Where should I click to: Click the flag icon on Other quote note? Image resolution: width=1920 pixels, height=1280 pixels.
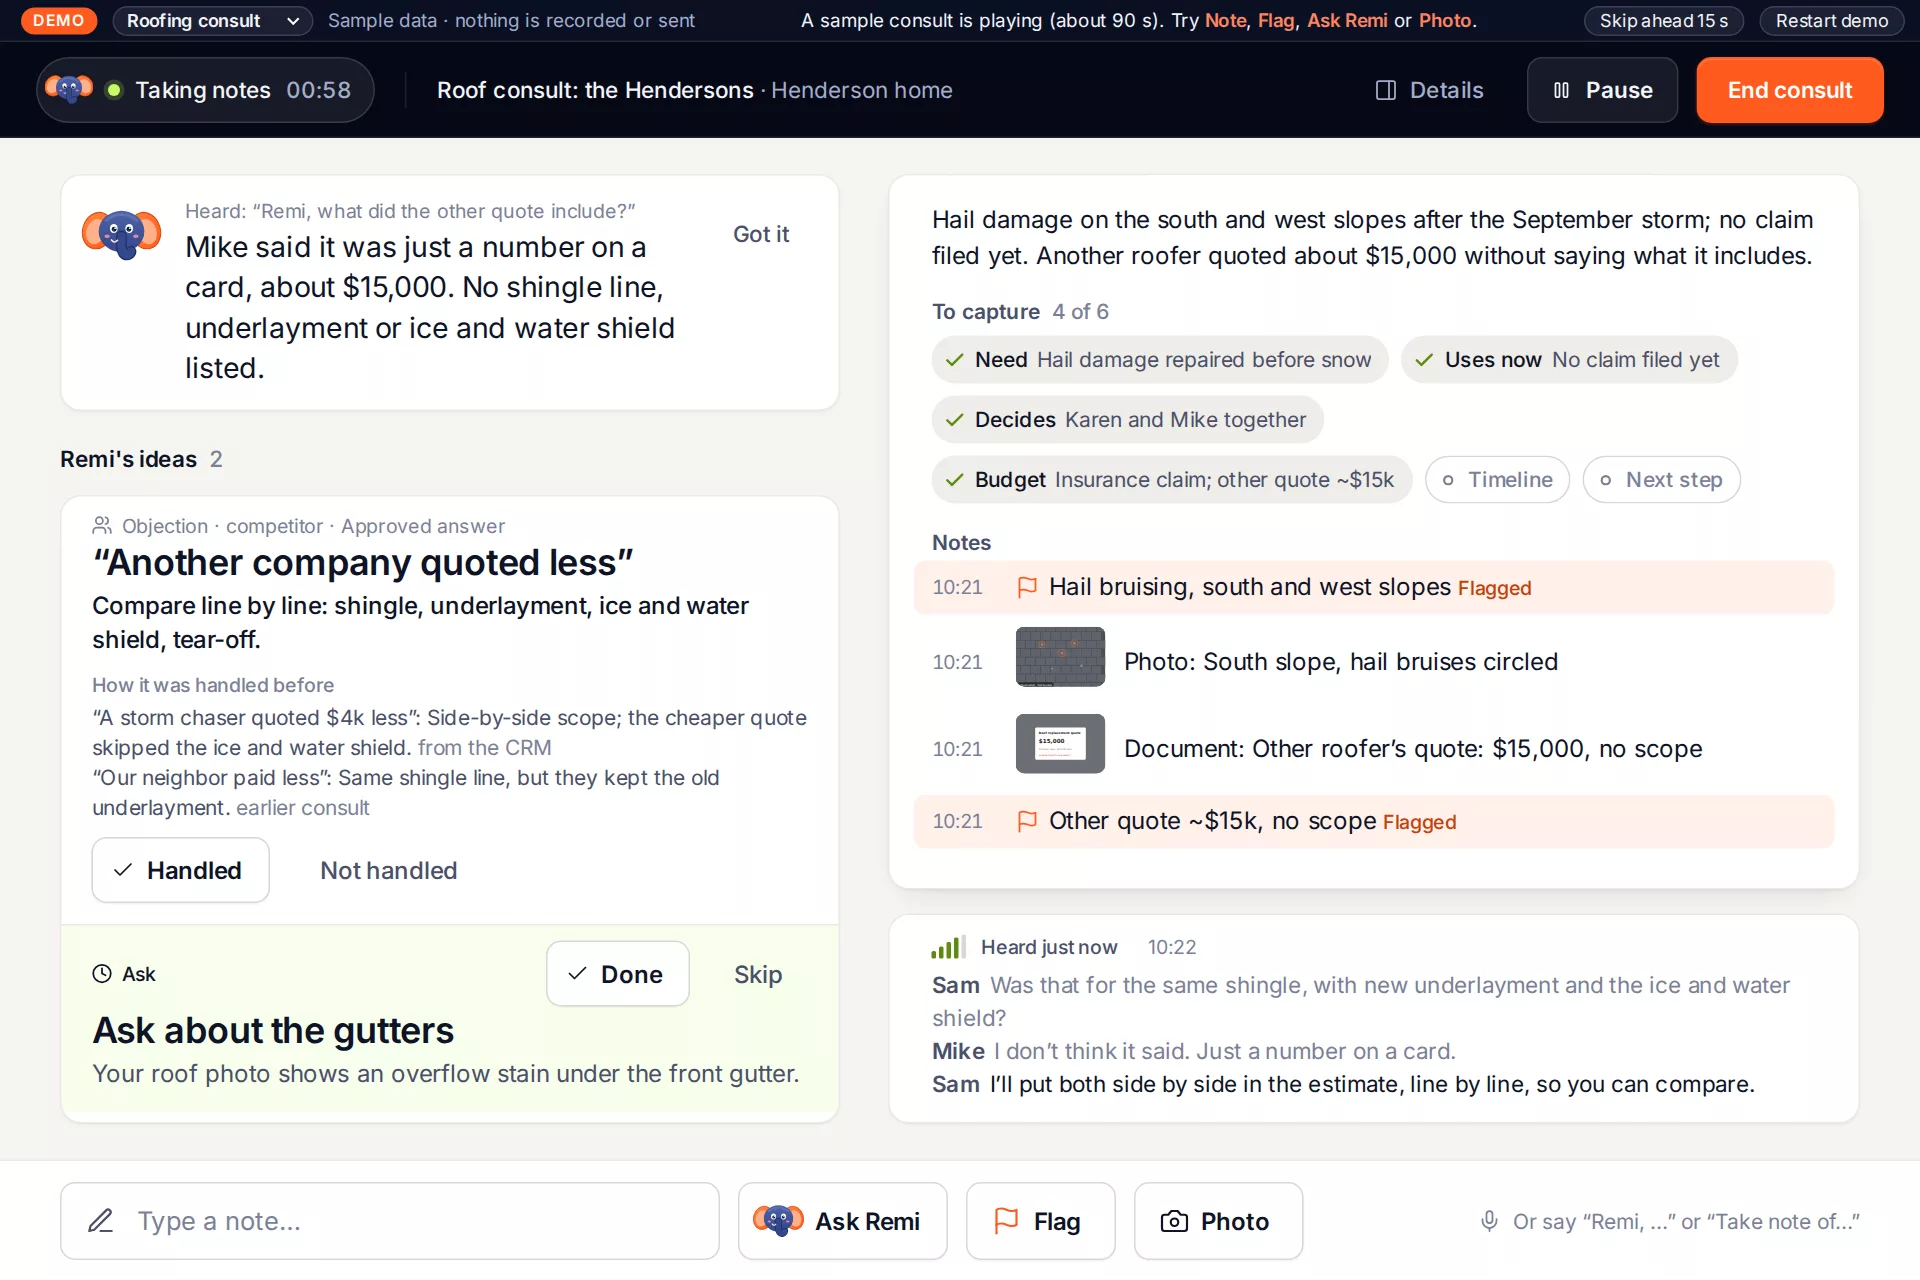(x=1027, y=821)
